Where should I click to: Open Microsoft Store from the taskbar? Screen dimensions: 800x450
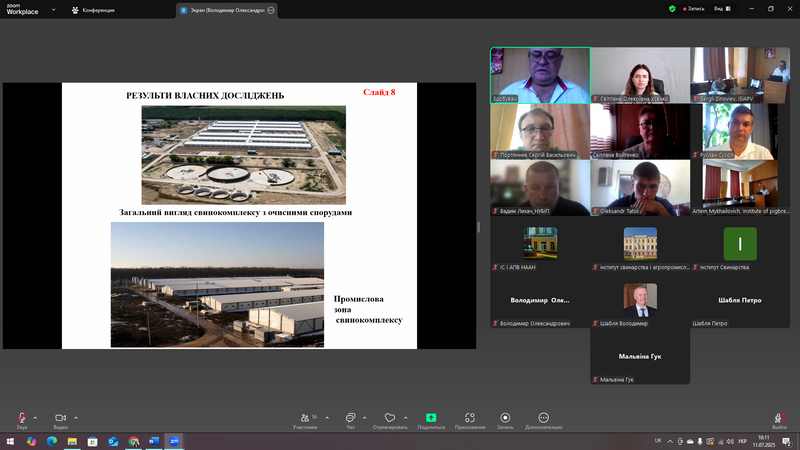point(92,441)
